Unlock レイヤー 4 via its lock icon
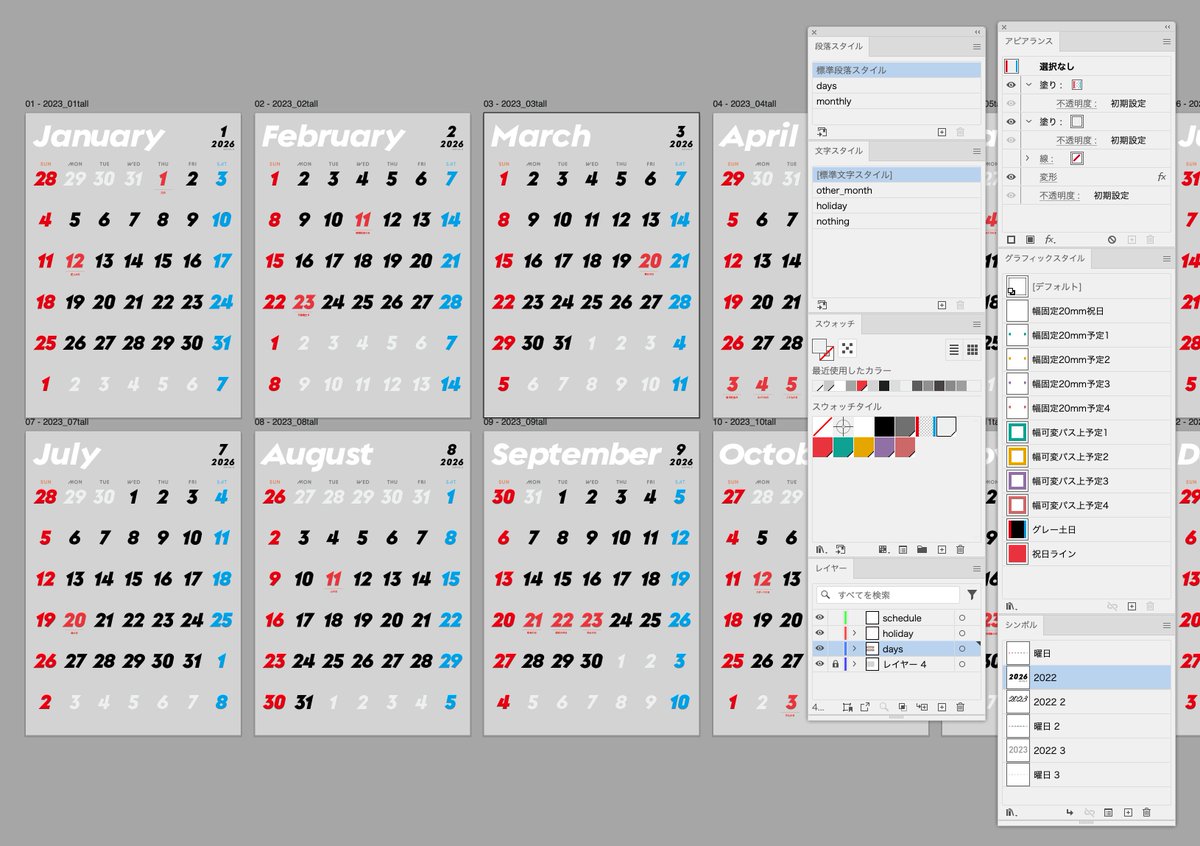Viewport: 1200px width, 846px height. (836, 664)
